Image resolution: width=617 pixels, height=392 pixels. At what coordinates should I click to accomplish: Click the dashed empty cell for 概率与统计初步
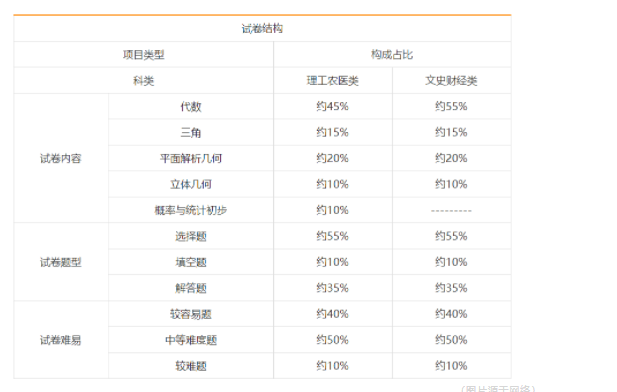[x=451, y=211]
